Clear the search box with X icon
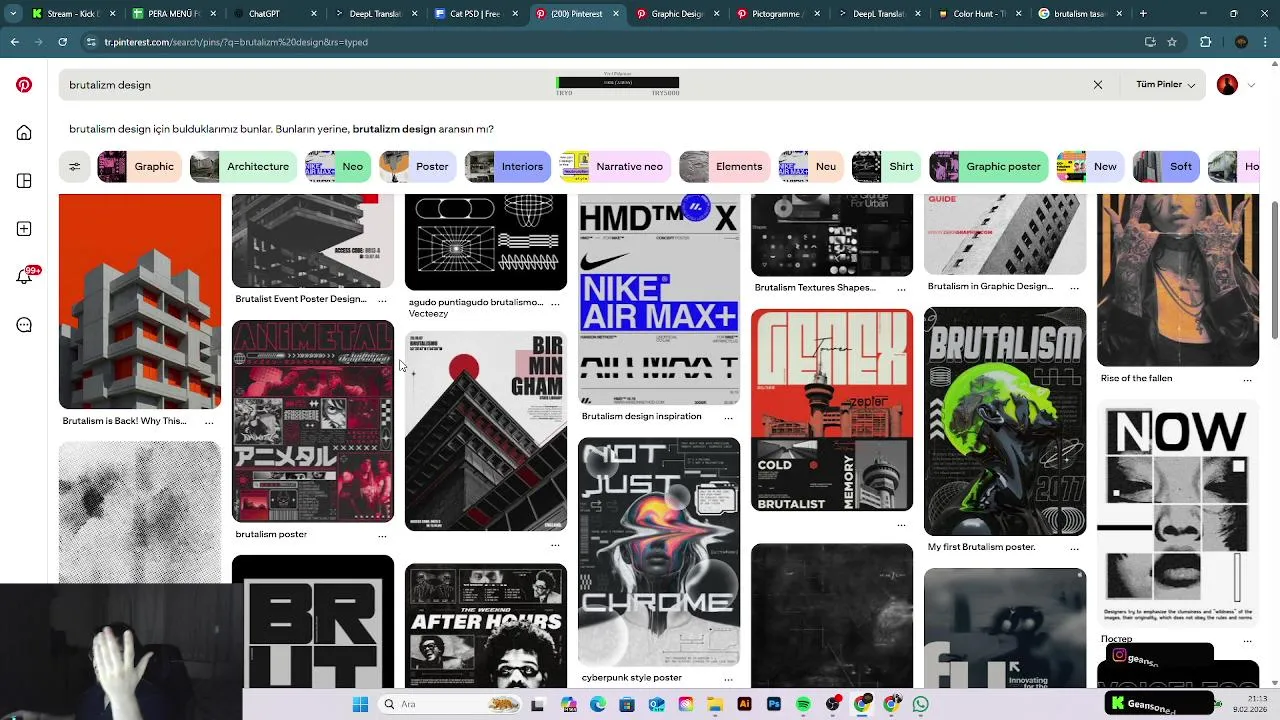This screenshot has width=1280, height=720. pos(1098,85)
